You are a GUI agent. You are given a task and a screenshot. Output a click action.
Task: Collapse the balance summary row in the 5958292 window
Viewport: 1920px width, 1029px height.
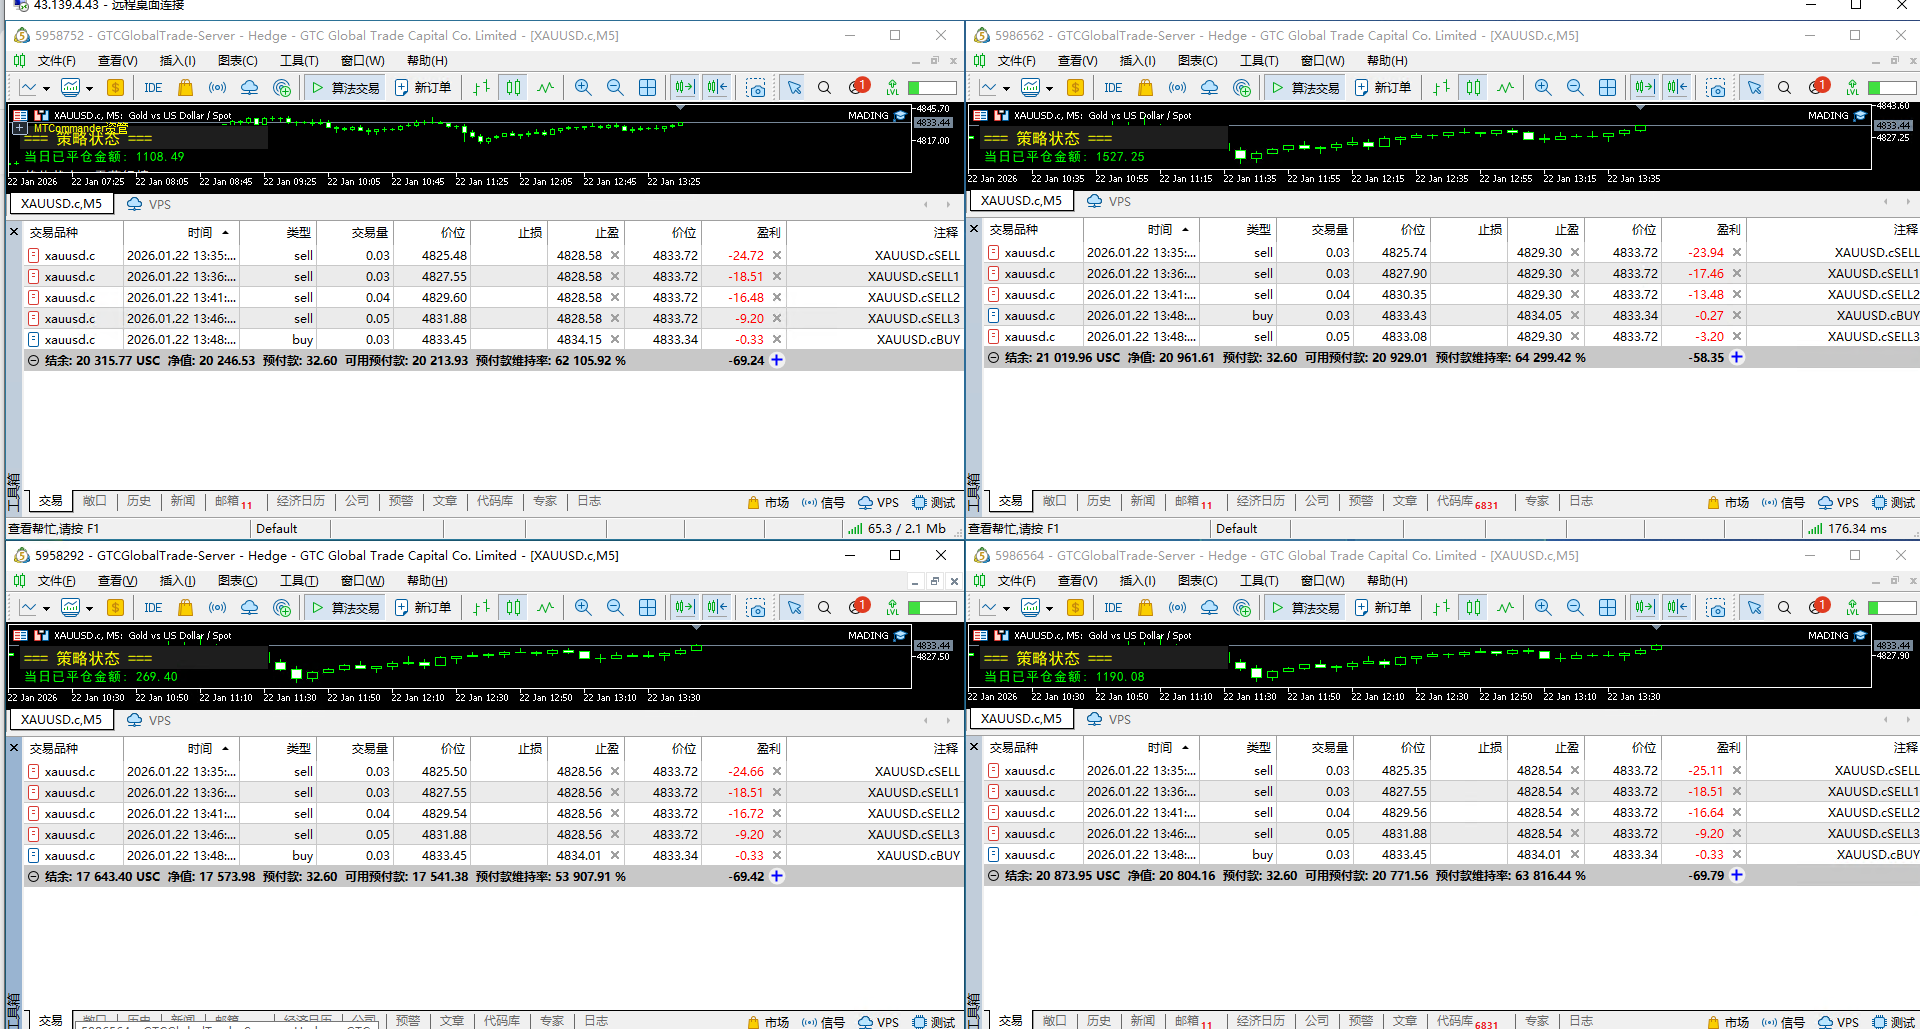[33, 877]
